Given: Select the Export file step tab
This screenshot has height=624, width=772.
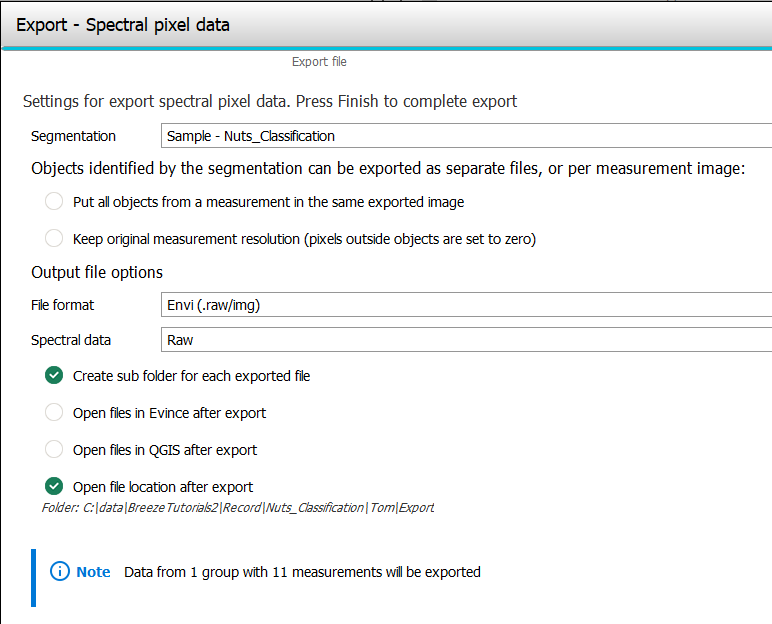Looking at the screenshot, I should [319, 62].
